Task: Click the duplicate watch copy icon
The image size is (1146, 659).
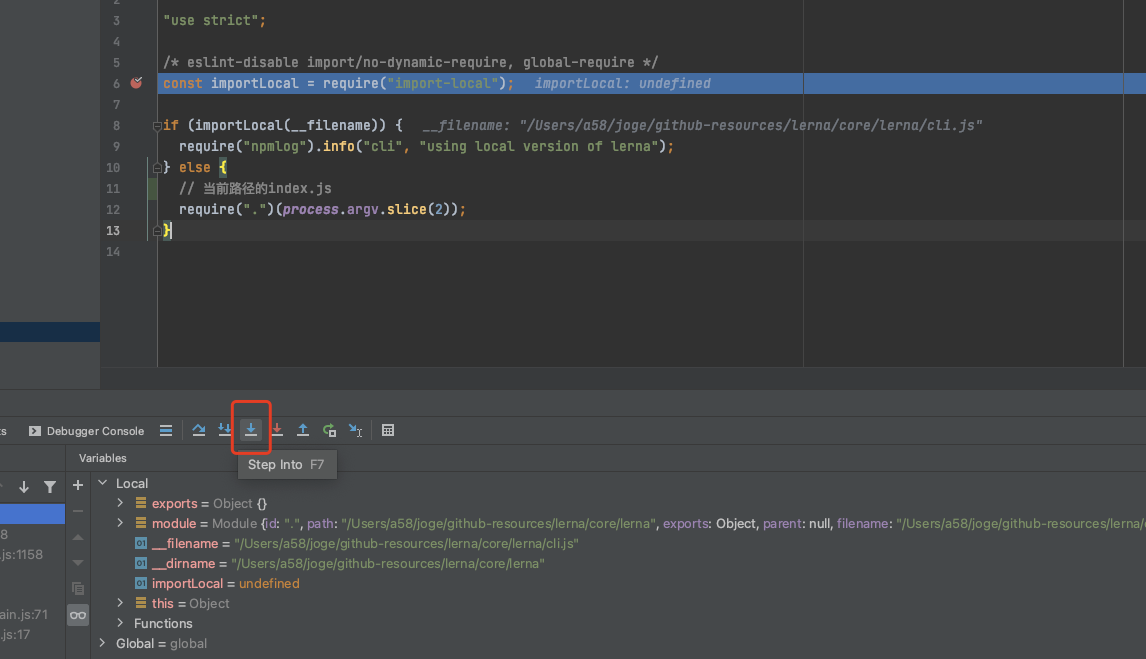Action: pyautogui.click(x=78, y=588)
